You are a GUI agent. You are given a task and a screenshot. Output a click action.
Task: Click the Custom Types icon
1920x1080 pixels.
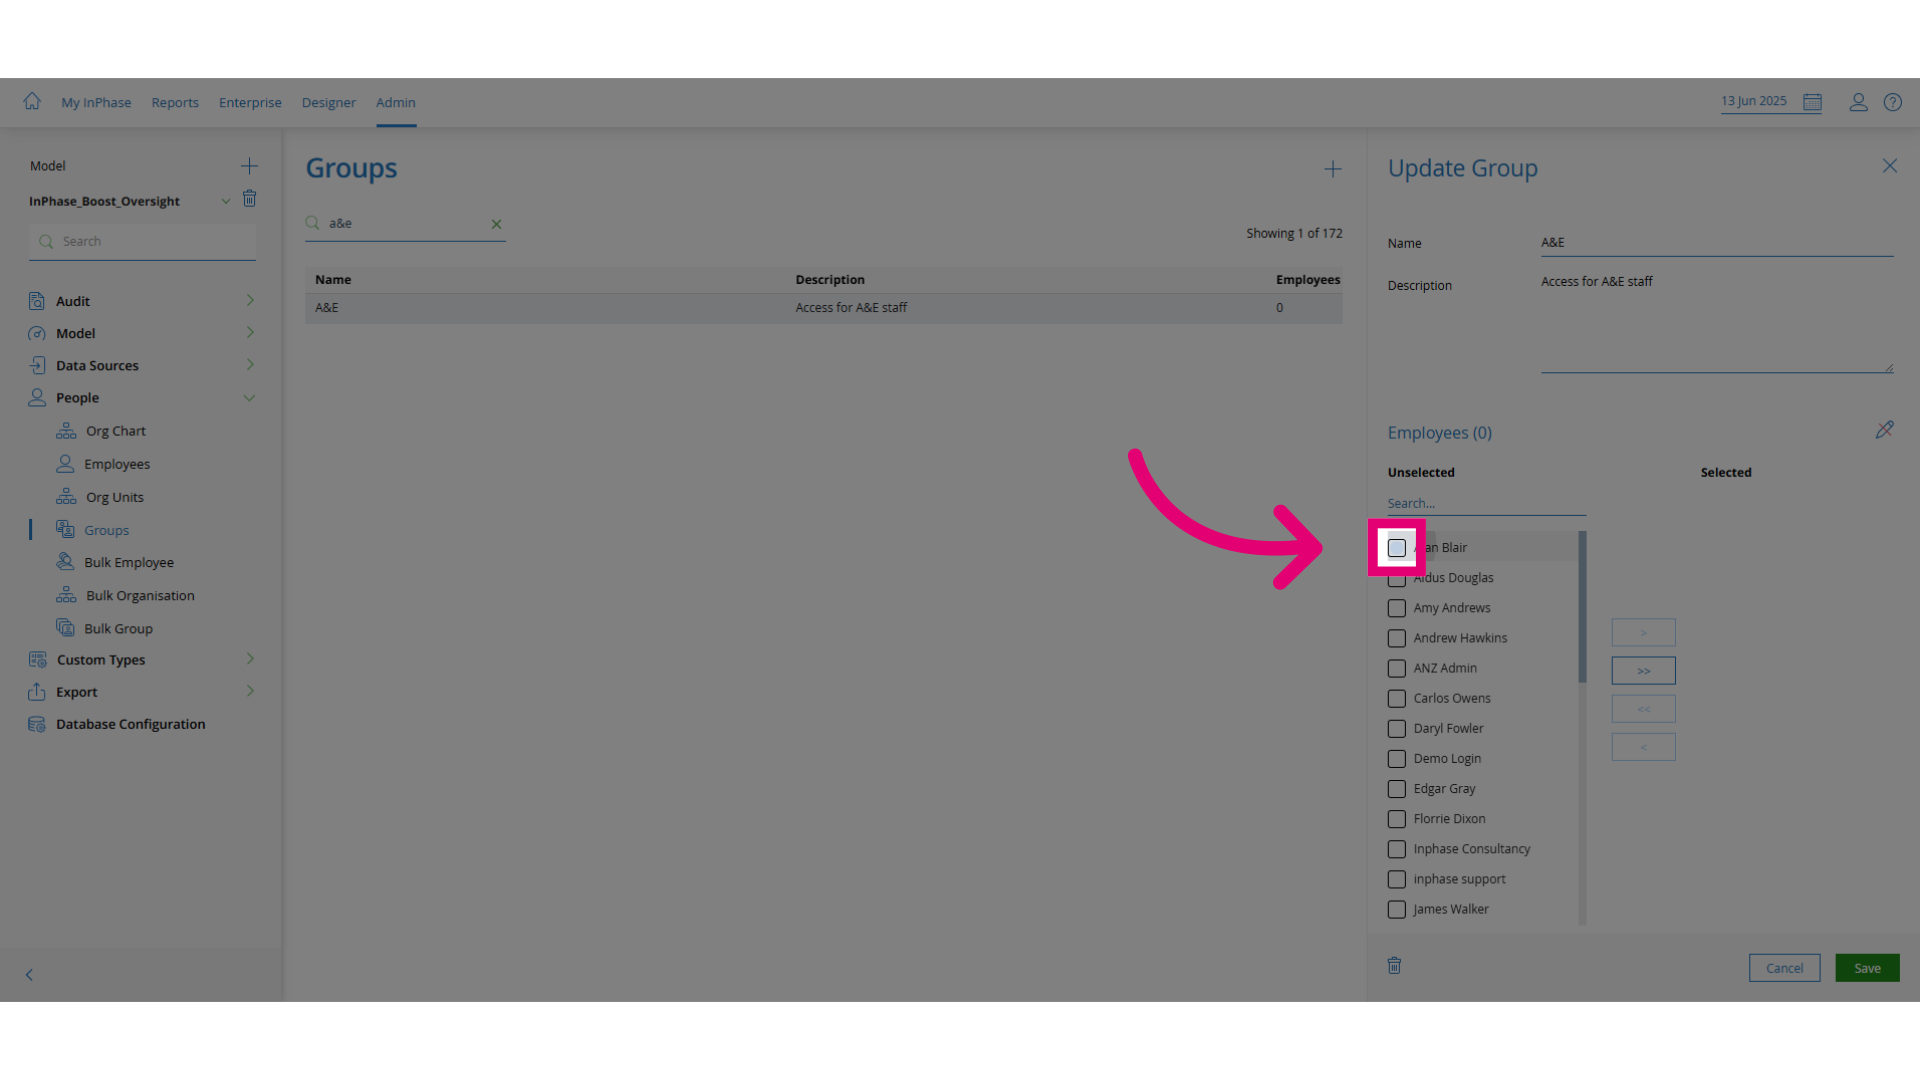coord(38,660)
